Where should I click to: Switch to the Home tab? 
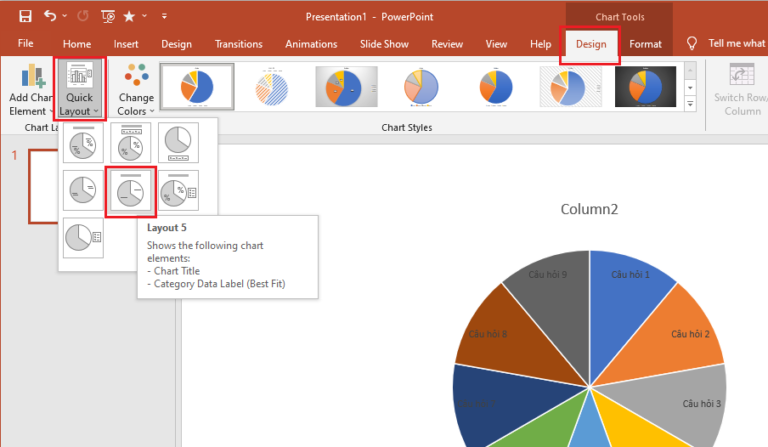pyautogui.click(x=77, y=44)
